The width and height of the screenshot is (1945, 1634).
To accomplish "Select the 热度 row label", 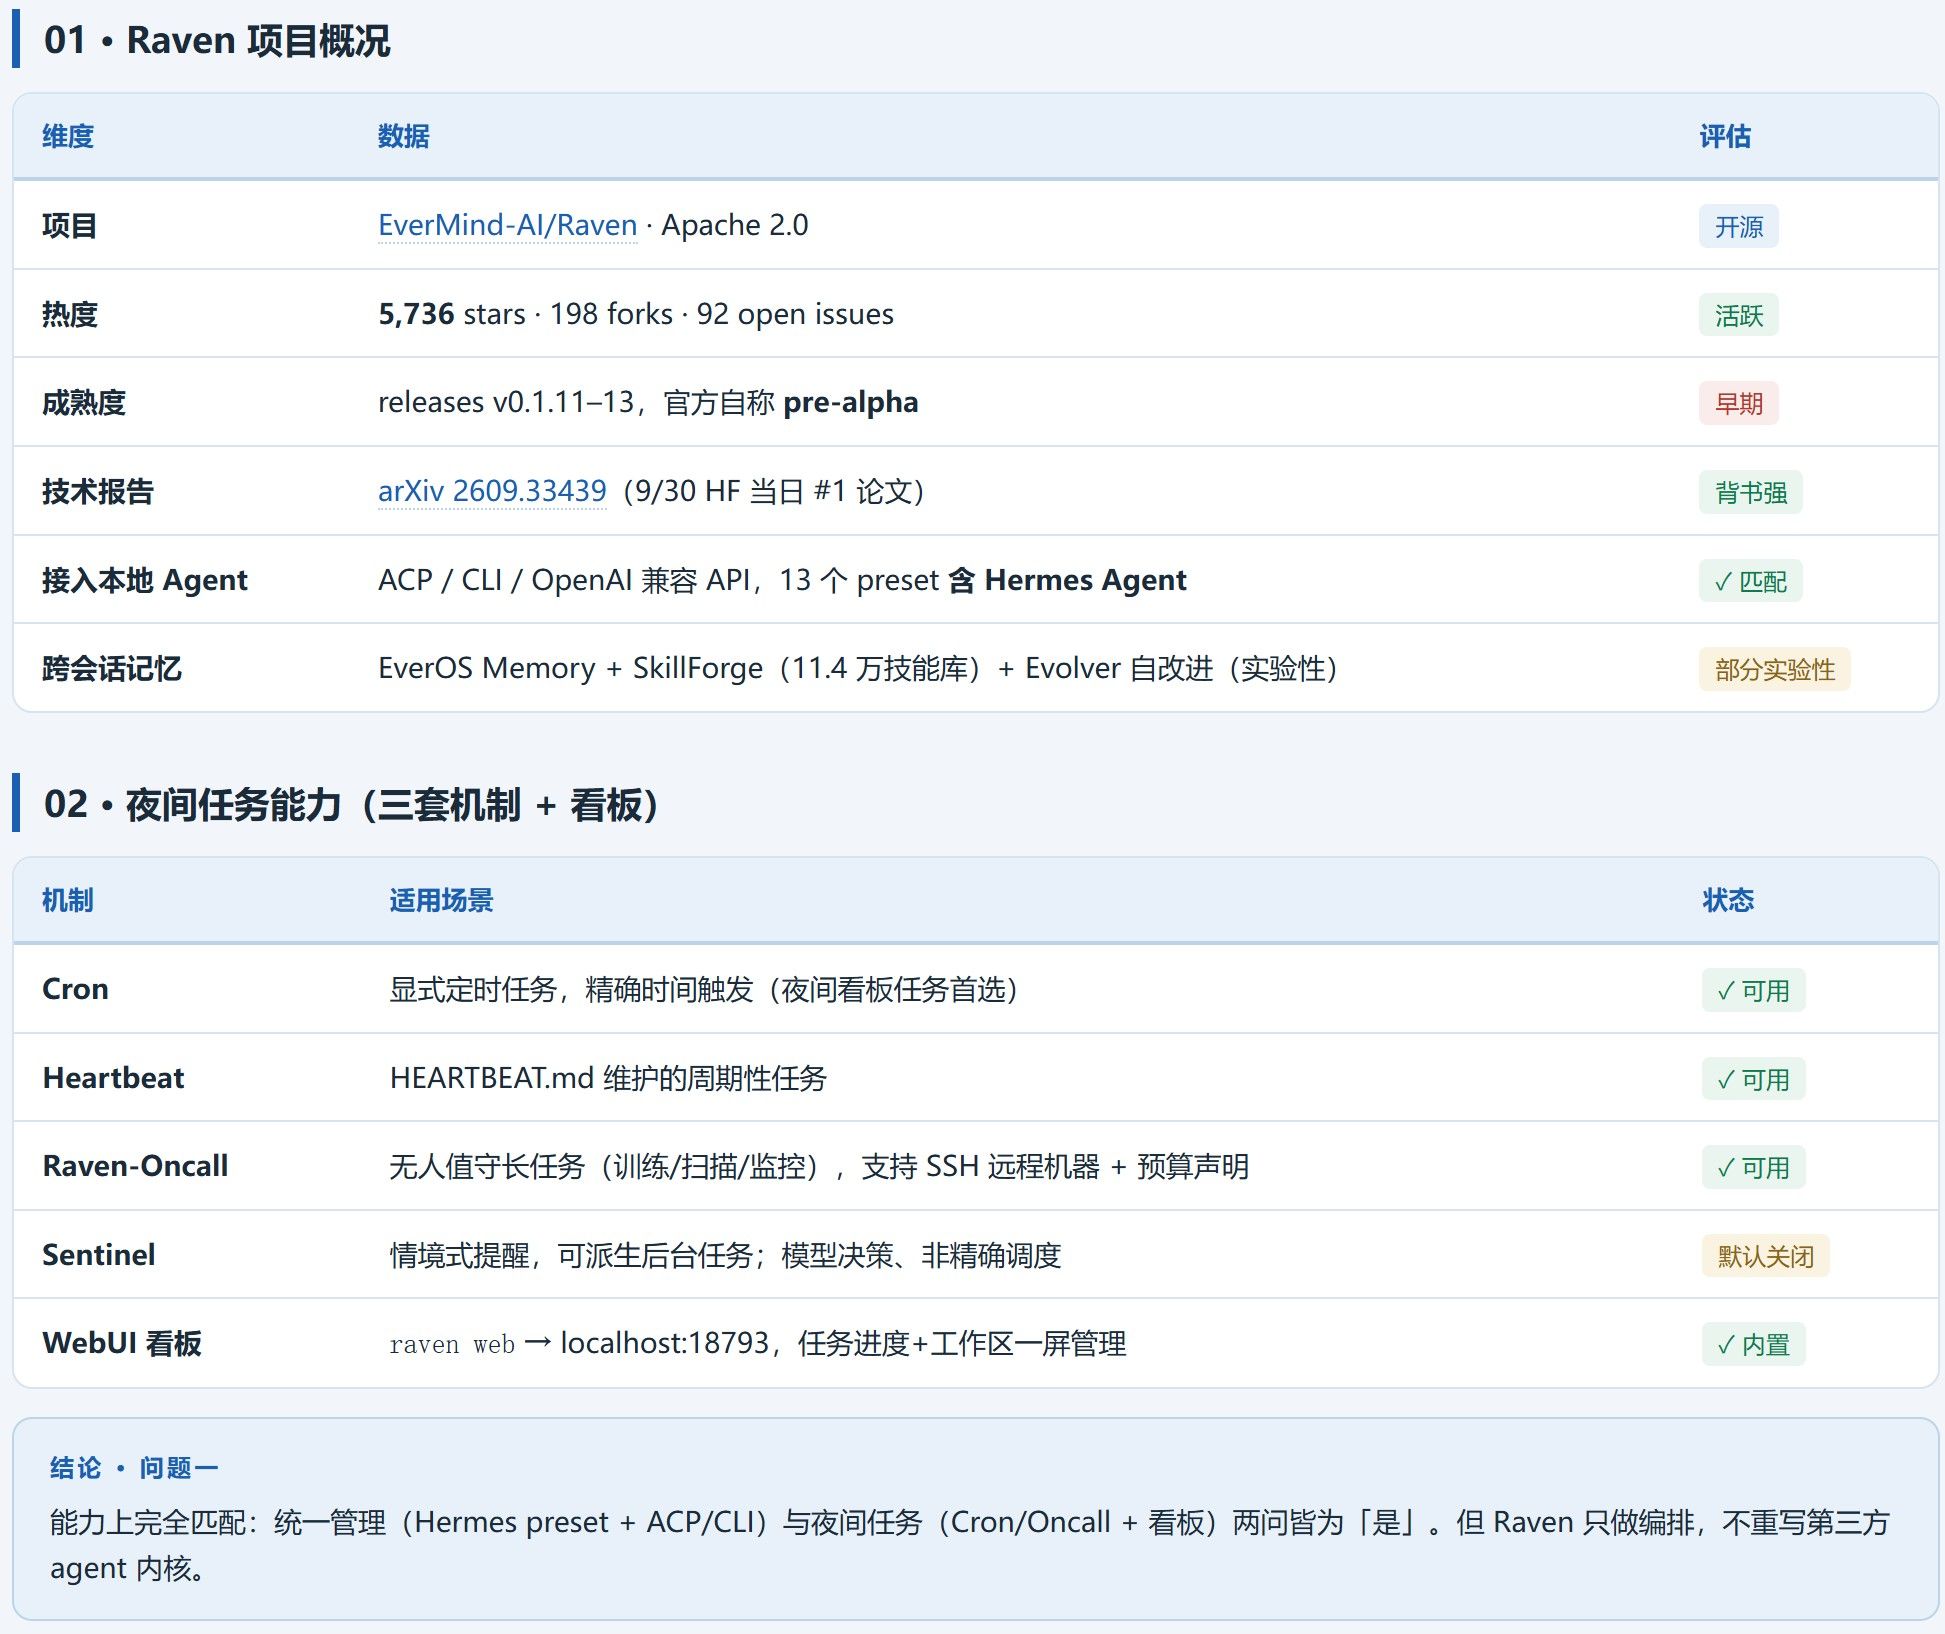I will [69, 314].
